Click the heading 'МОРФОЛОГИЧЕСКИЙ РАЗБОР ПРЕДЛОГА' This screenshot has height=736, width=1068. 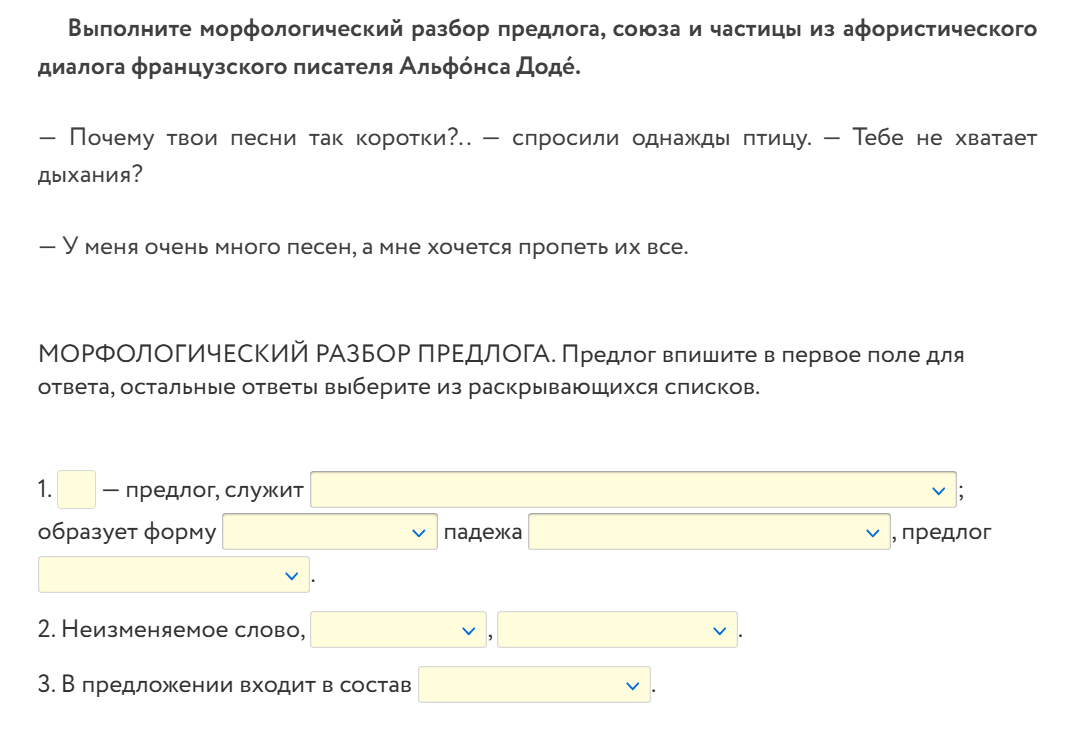point(297,354)
